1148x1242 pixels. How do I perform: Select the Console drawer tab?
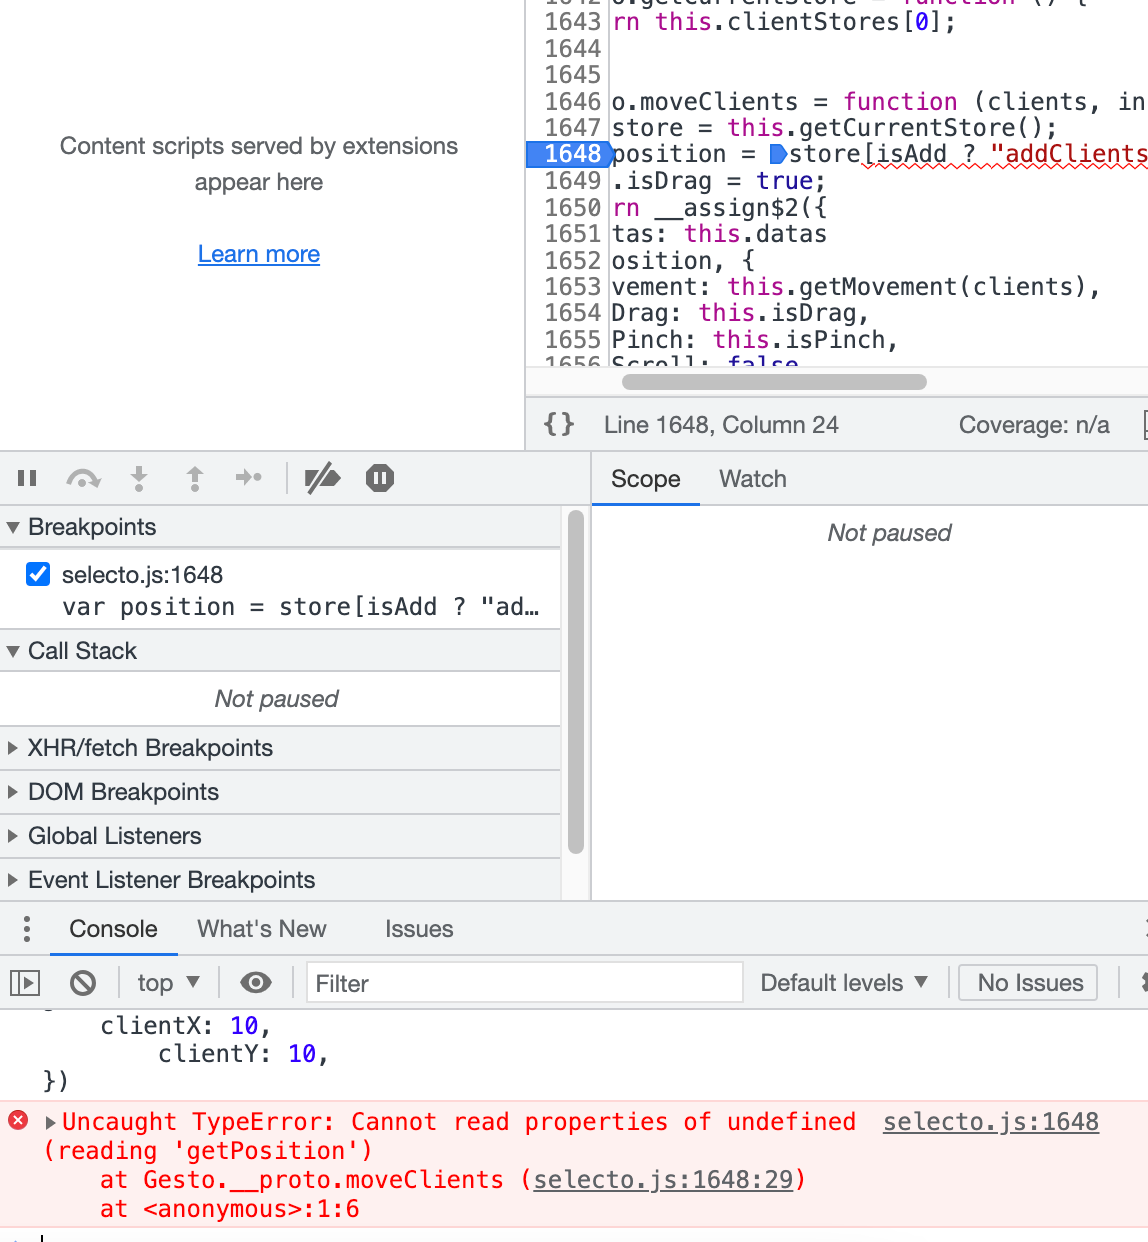click(113, 929)
